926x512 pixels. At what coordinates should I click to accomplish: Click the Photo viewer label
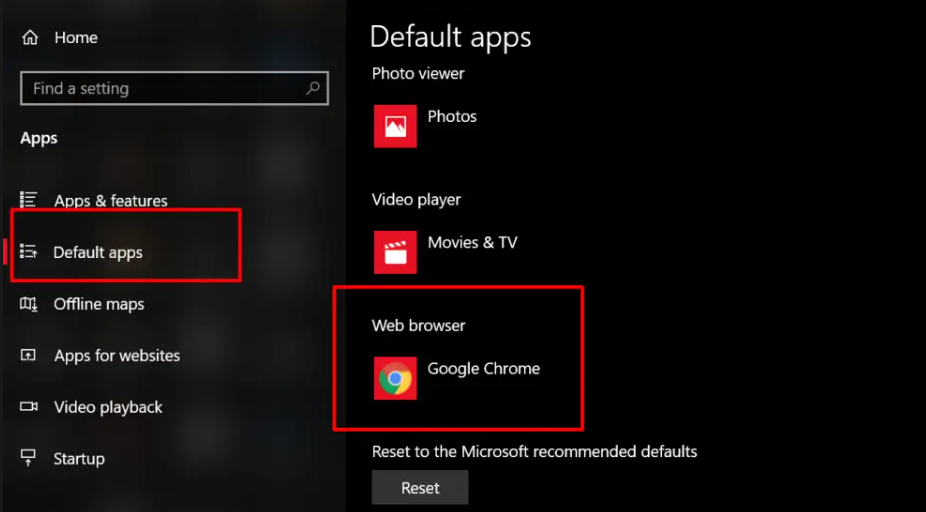click(418, 74)
